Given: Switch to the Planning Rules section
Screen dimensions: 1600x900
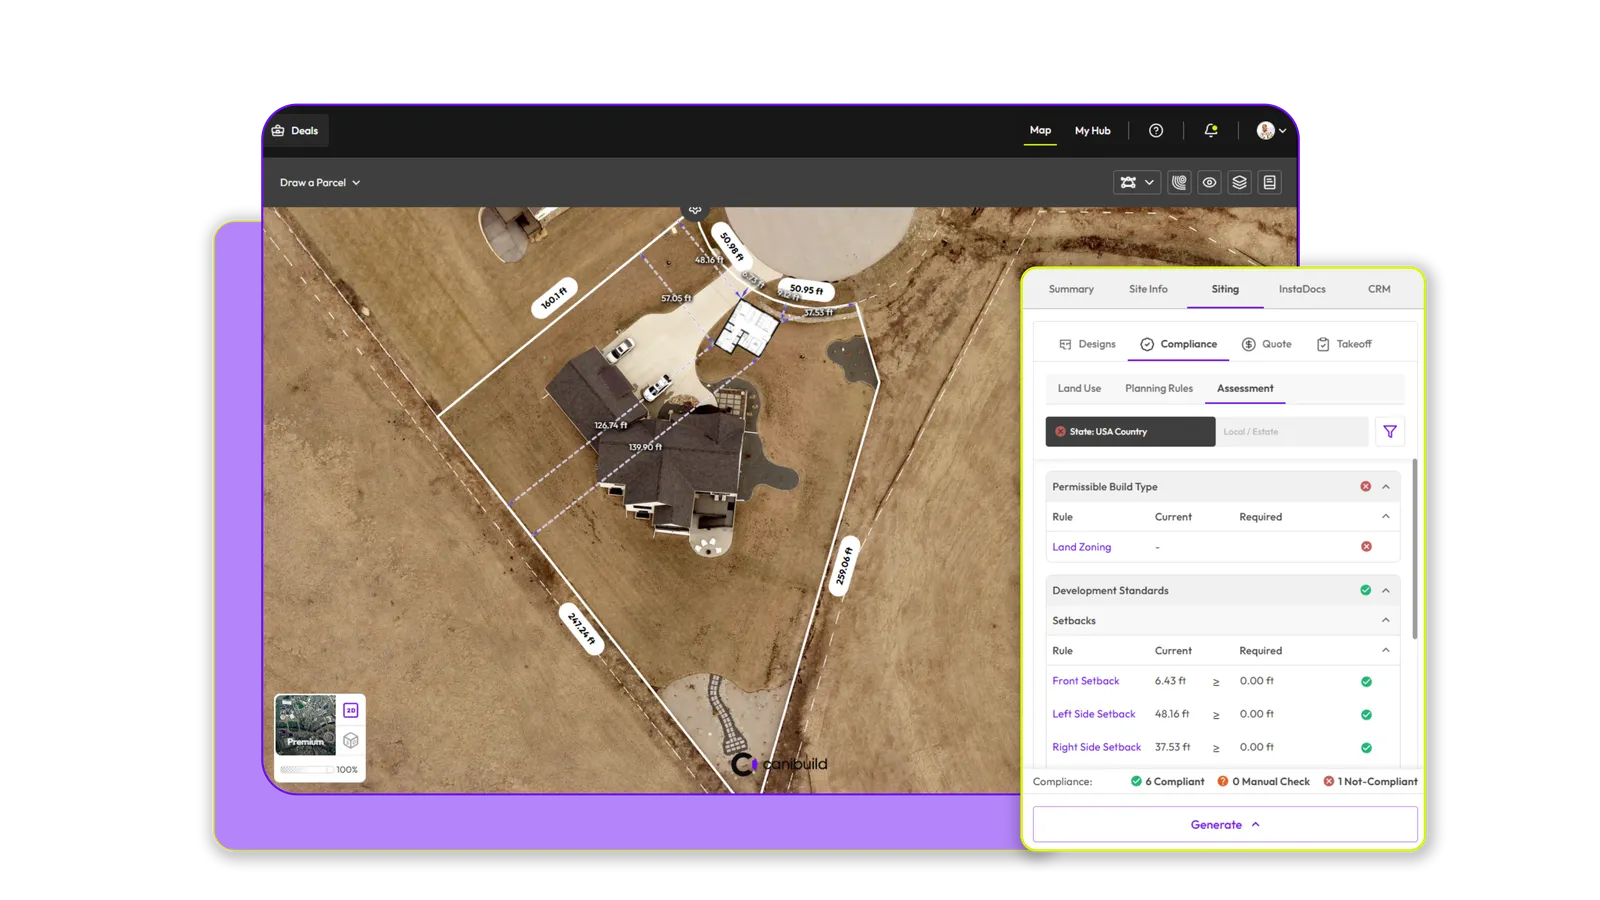Looking at the screenshot, I should (1158, 388).
